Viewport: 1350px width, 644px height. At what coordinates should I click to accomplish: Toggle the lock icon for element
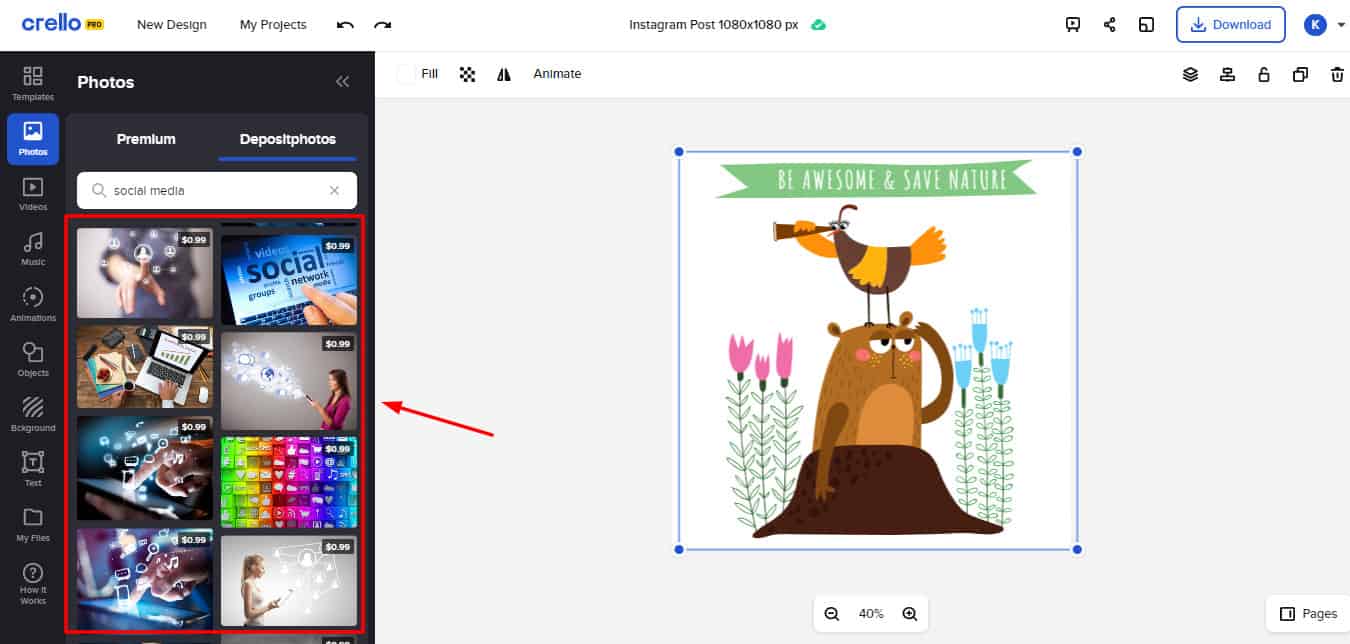click(x=1264, y=74)
